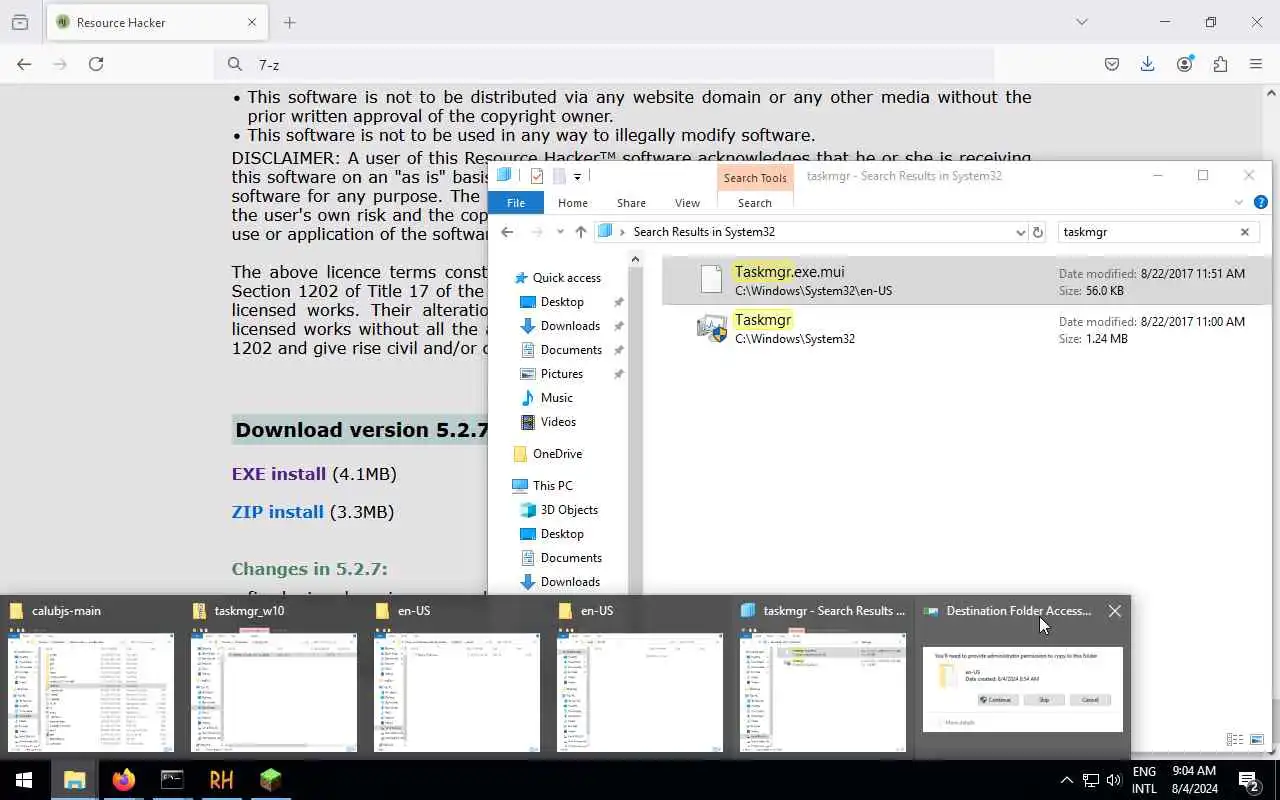1280x800 pixels.
Task: Save page to Pocket
Action: tap(1112, 64)
